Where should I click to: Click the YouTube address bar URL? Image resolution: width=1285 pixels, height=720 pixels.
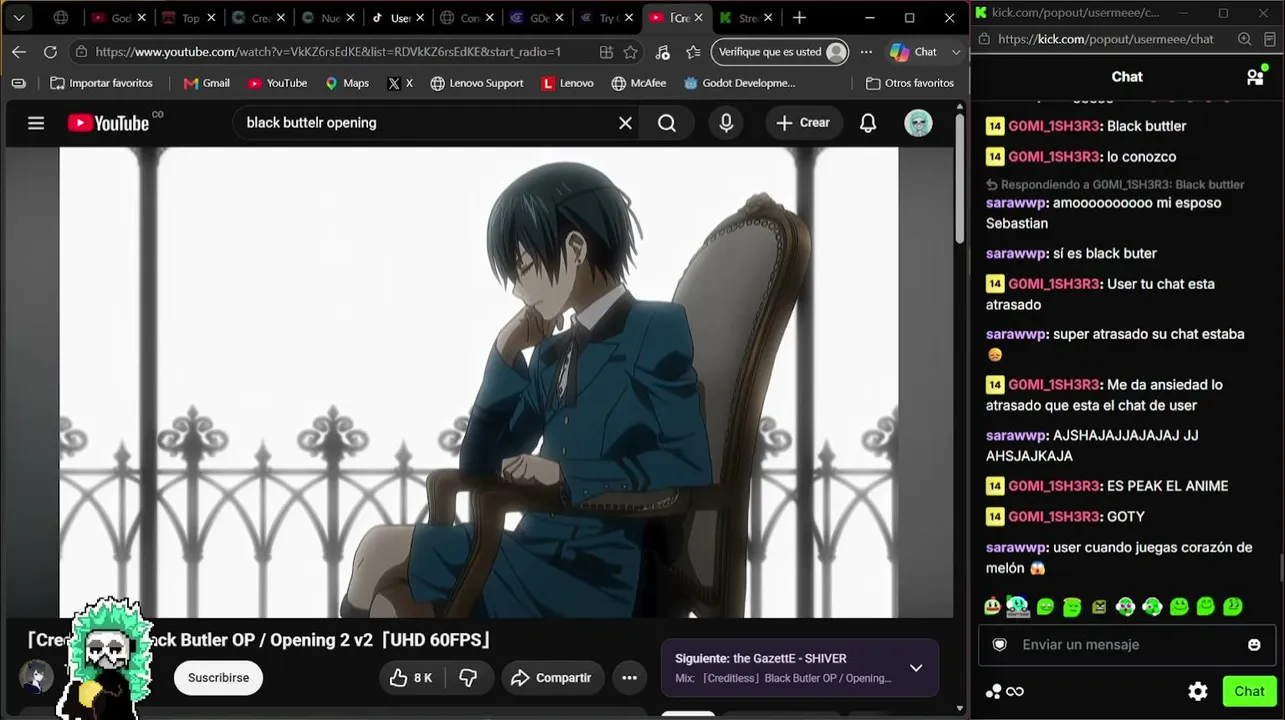(328, 52)
